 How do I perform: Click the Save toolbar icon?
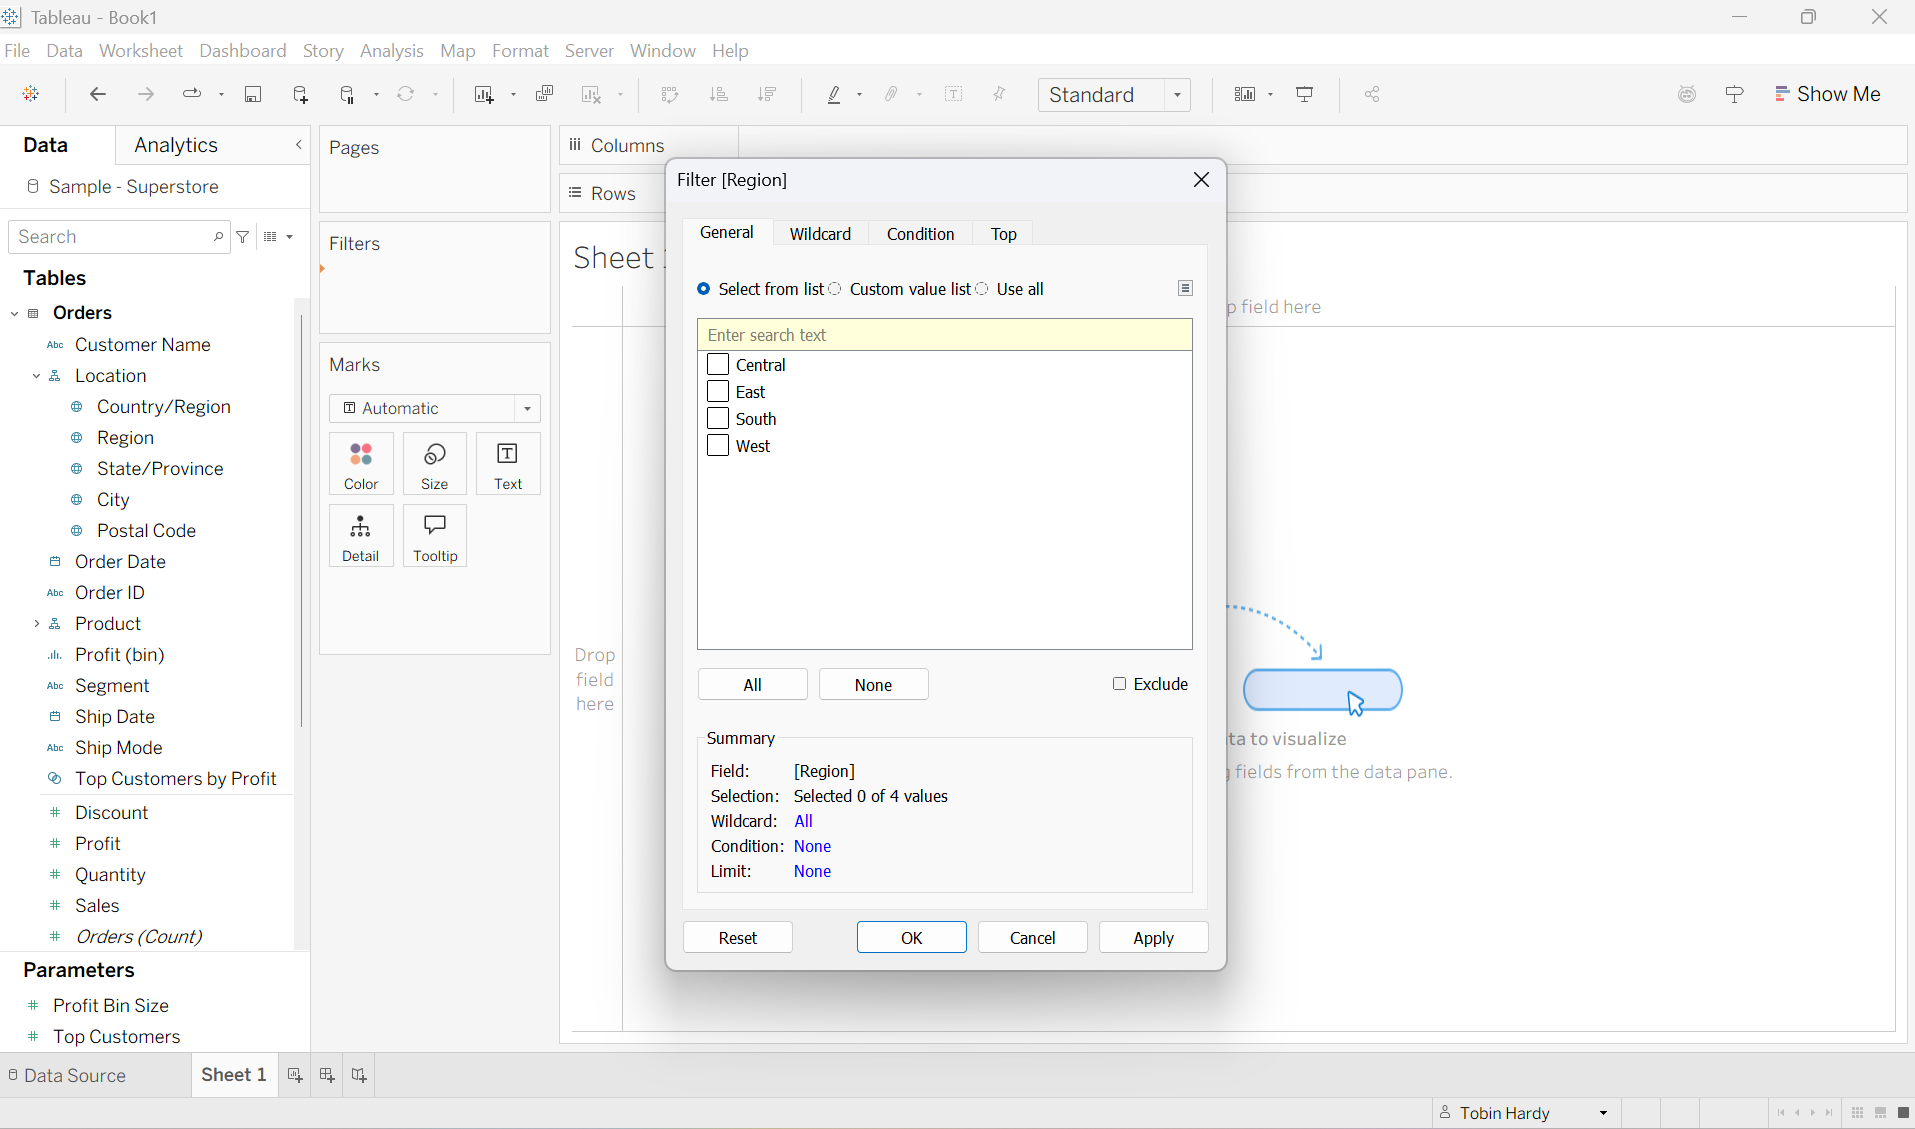(x=253, y=94)
